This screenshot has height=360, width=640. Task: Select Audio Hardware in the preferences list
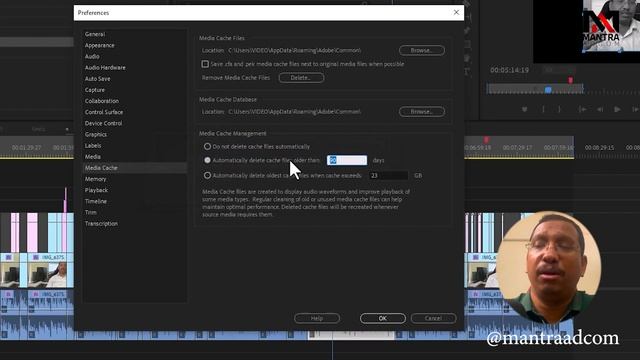(x=105, y=67)
